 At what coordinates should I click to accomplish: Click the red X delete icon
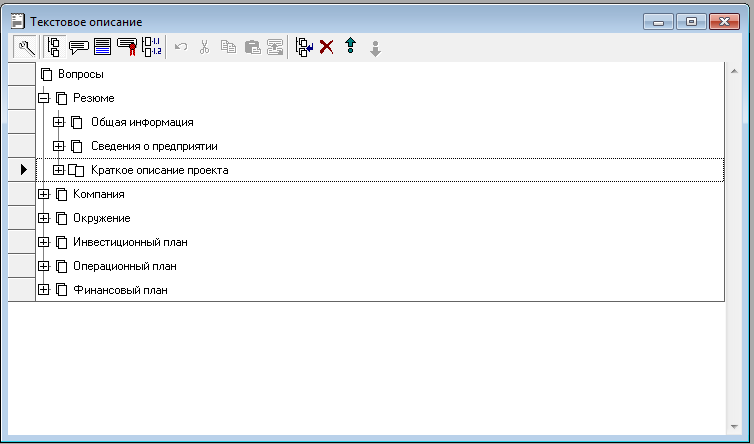[327, 47]
